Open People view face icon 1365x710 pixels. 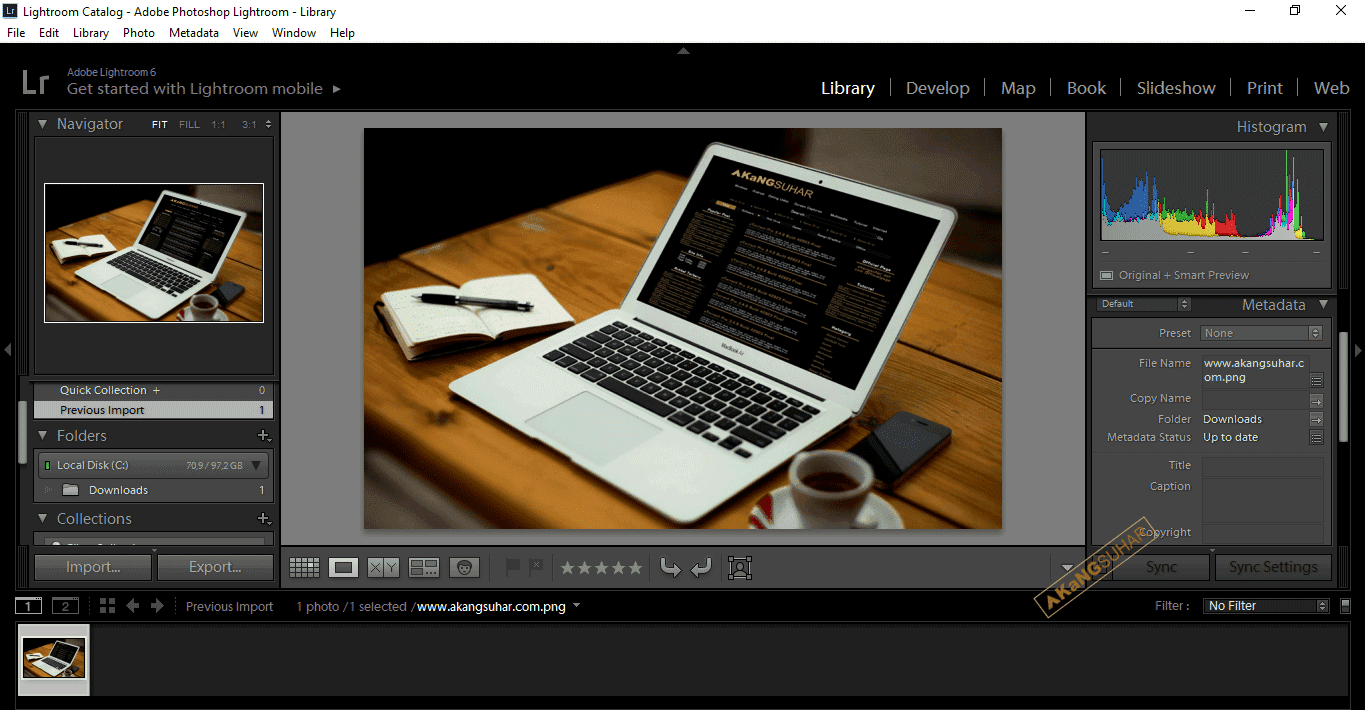tap(464, 568)
